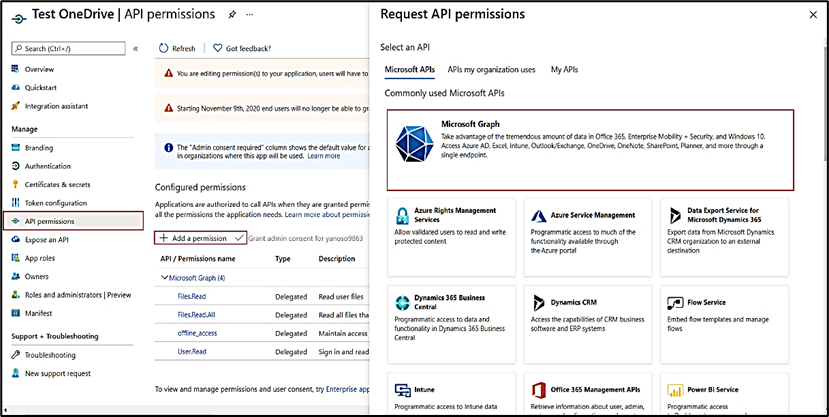Refresh the API permissions list
The image size is (829, 417).
tap(178, 48)
